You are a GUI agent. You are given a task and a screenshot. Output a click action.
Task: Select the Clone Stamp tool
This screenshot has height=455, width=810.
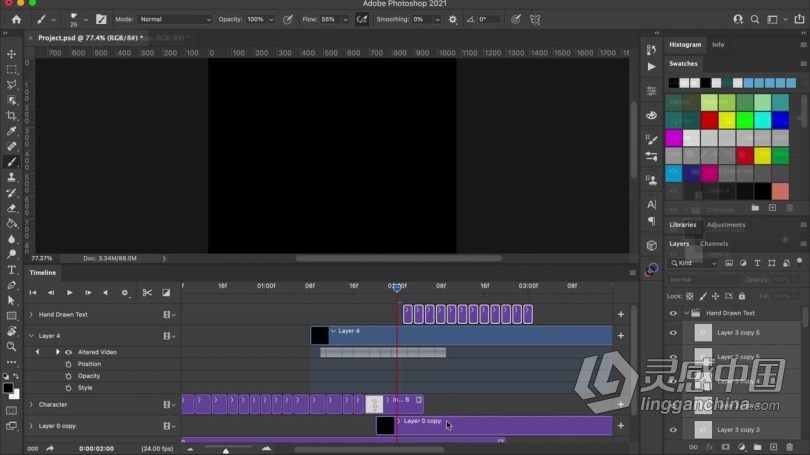11,177
